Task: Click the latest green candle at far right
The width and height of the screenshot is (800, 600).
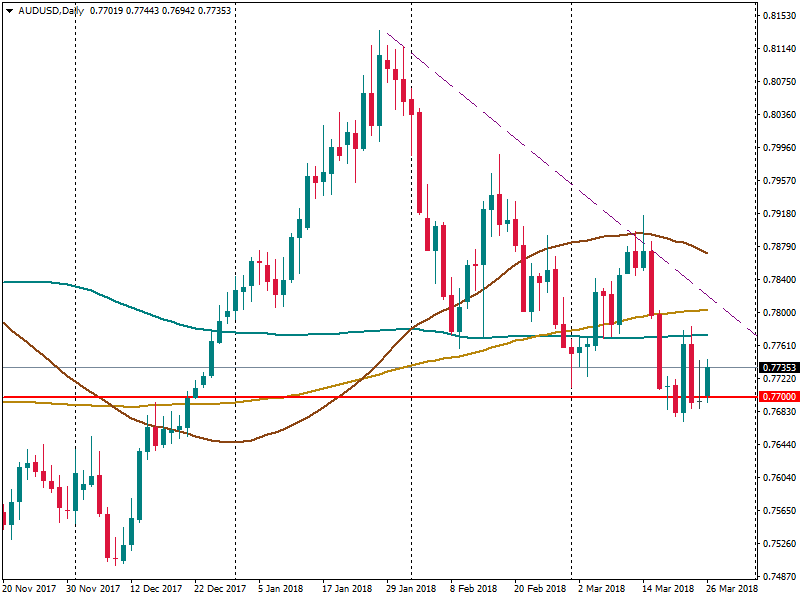Action: pyautogui.click(x=708, y=381)
